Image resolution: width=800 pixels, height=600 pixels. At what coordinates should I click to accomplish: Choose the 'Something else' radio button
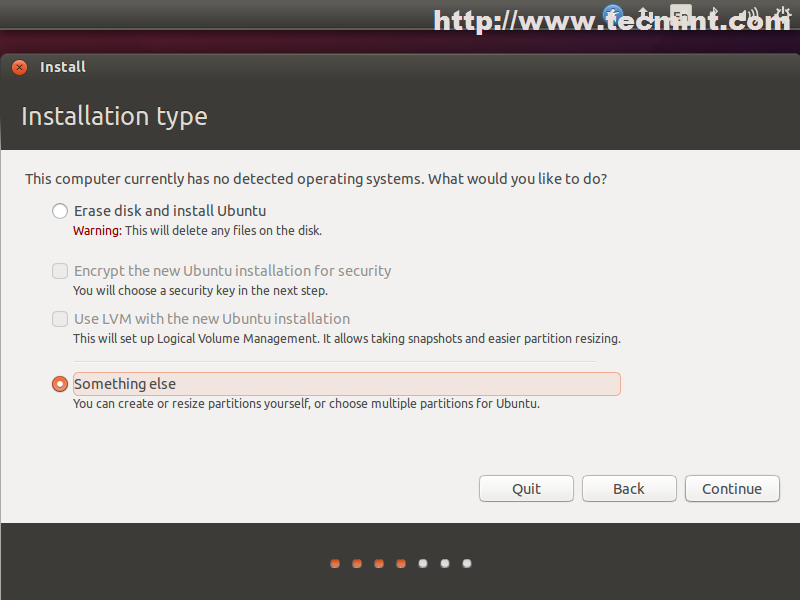tap(60, 384)
